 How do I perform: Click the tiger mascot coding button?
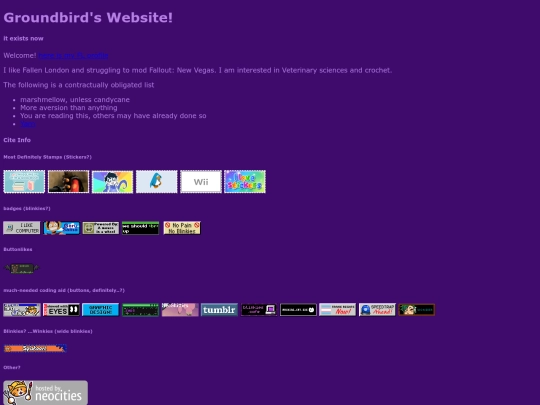[22, 310]
